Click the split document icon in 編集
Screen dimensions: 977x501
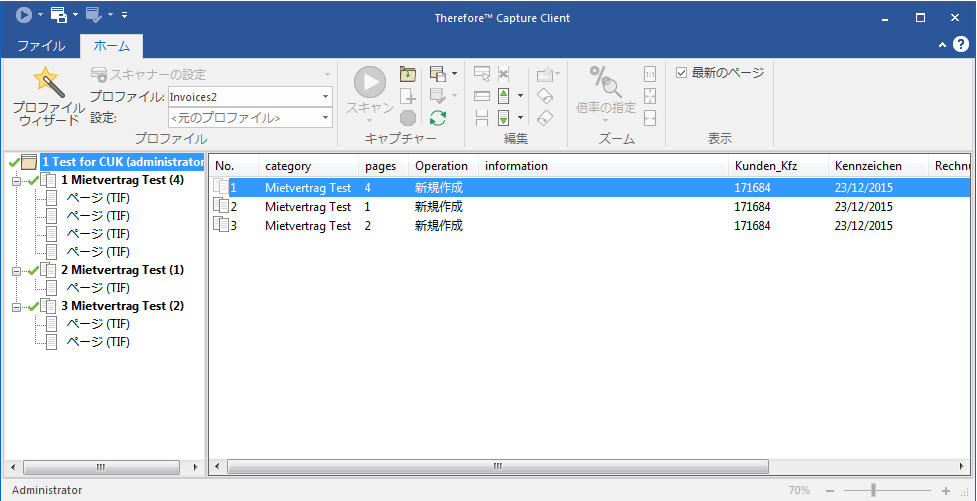(x=482, y=118)
